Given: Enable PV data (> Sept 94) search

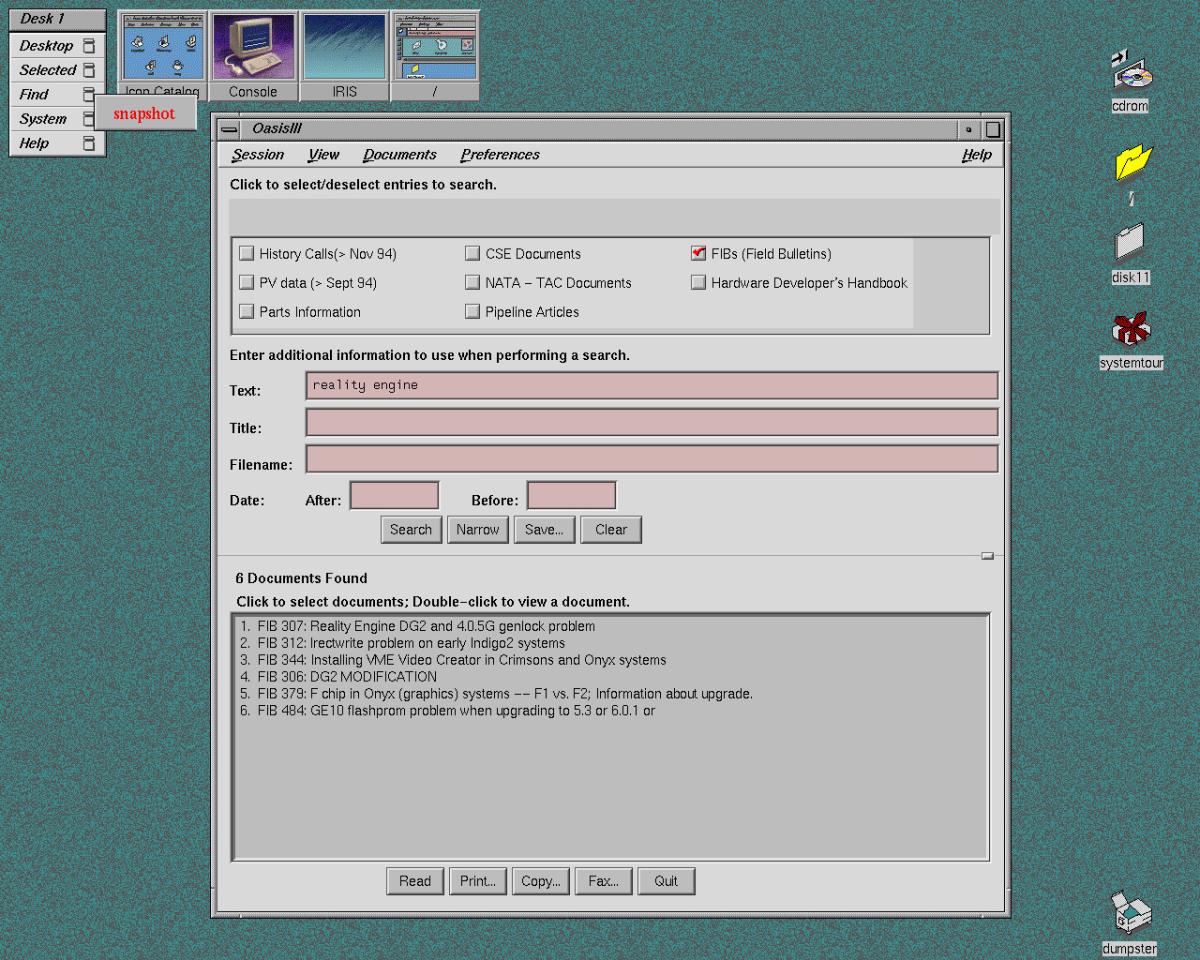Looking at the screenshot, I should pyautogui.click(x=246, y=283).
